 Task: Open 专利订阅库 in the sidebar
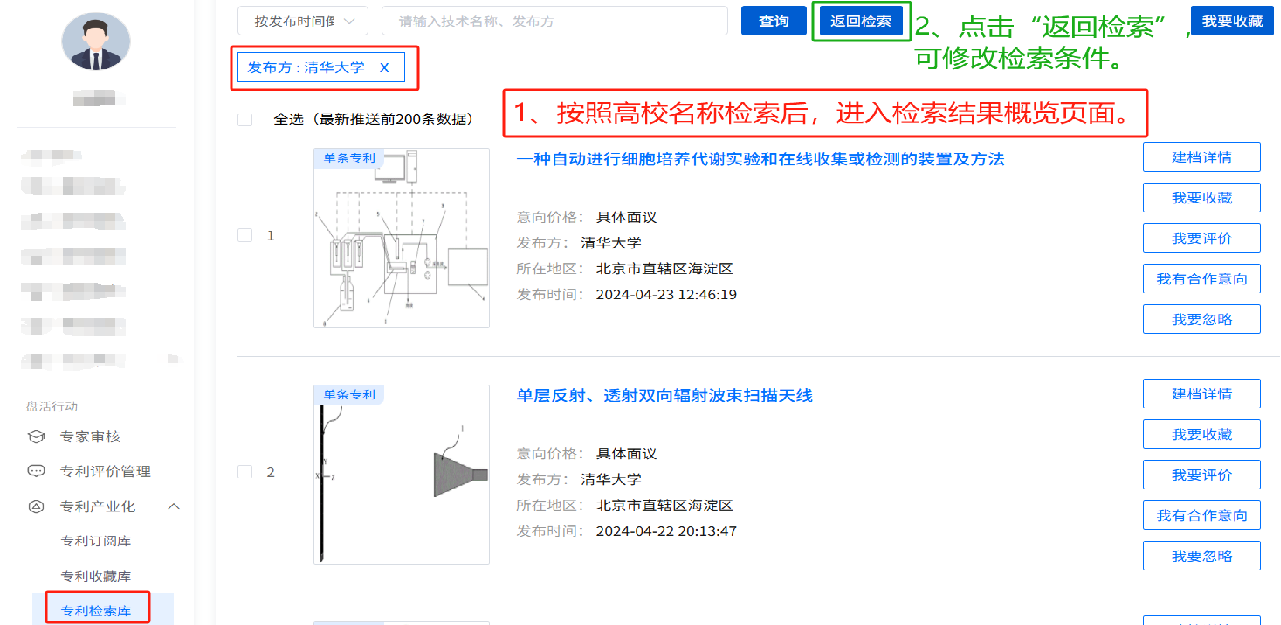[96, 541]
